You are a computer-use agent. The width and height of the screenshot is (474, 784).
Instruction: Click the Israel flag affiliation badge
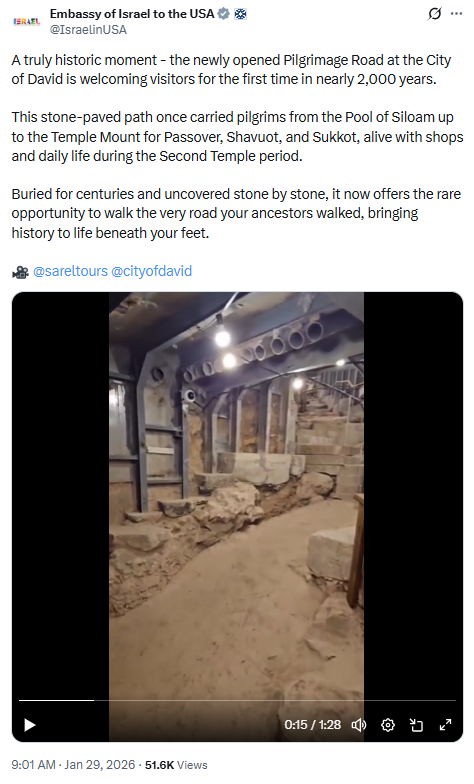241,14
